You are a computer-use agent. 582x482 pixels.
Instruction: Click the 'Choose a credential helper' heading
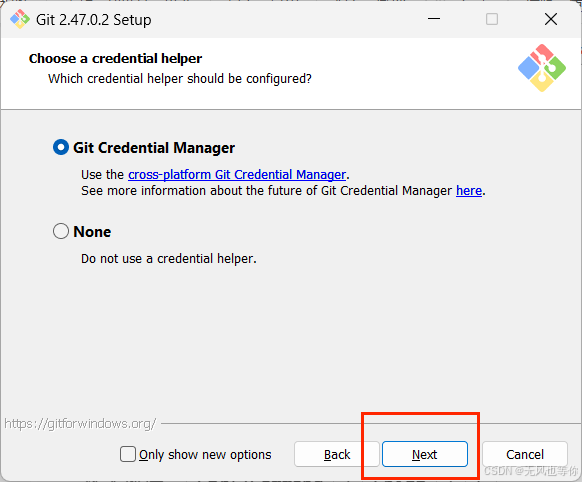click(115, 59)
